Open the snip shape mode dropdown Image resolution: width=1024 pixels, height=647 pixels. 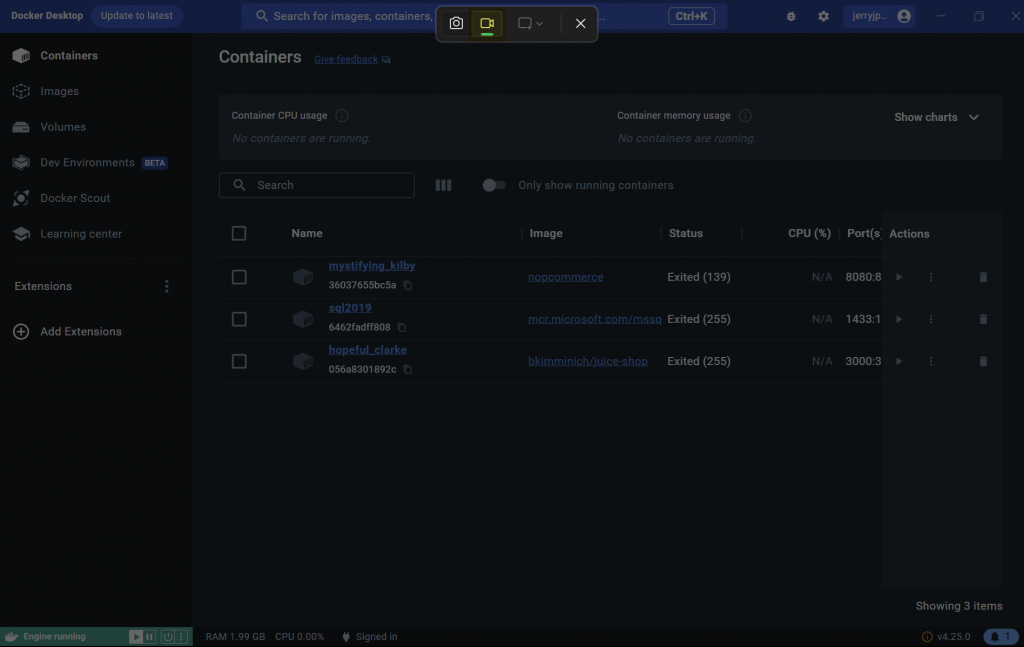click(530, 24)
